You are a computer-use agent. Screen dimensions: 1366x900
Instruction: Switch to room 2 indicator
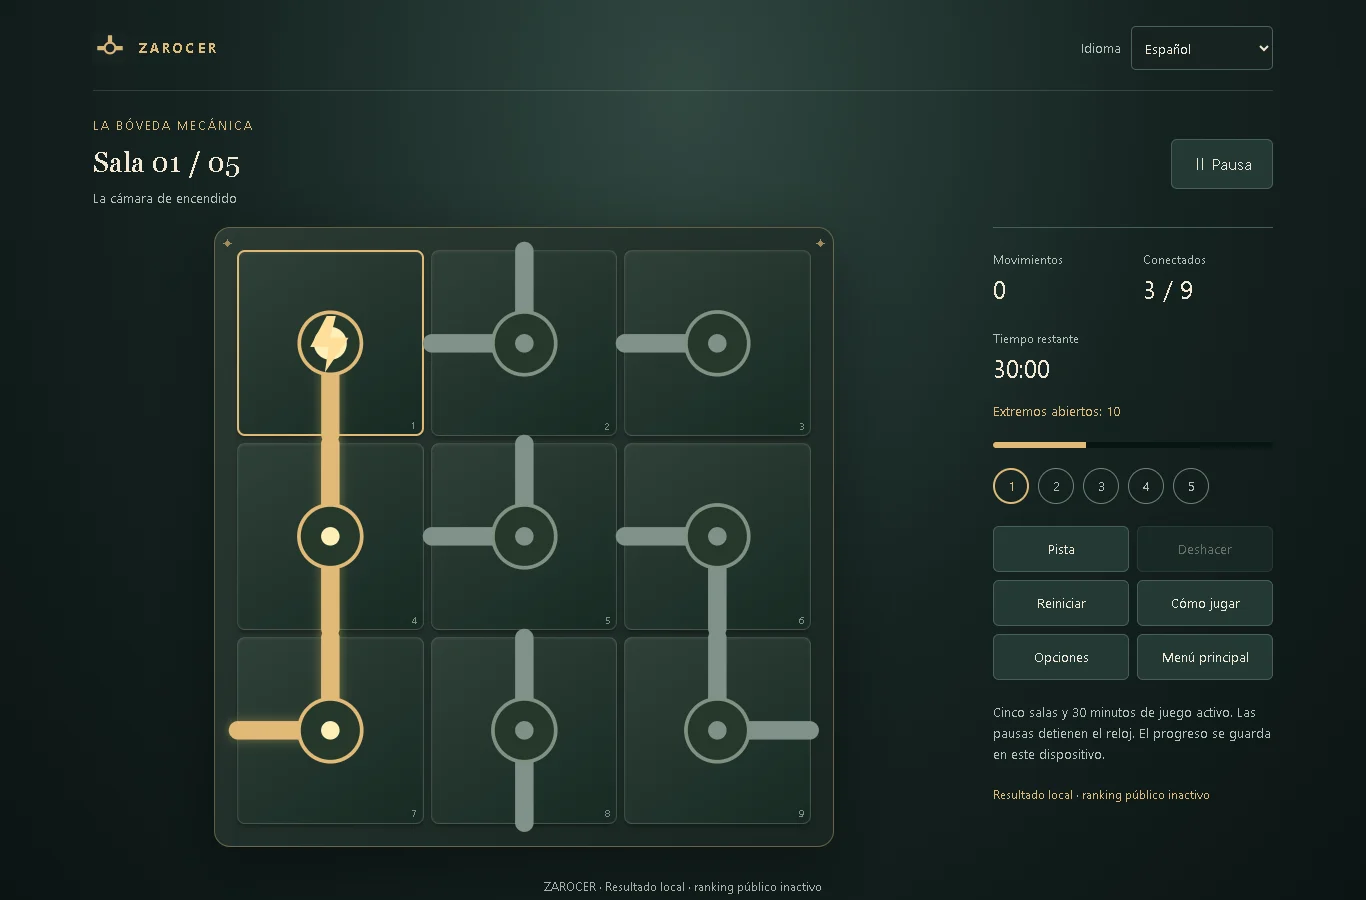click(x=1056, y=486)
